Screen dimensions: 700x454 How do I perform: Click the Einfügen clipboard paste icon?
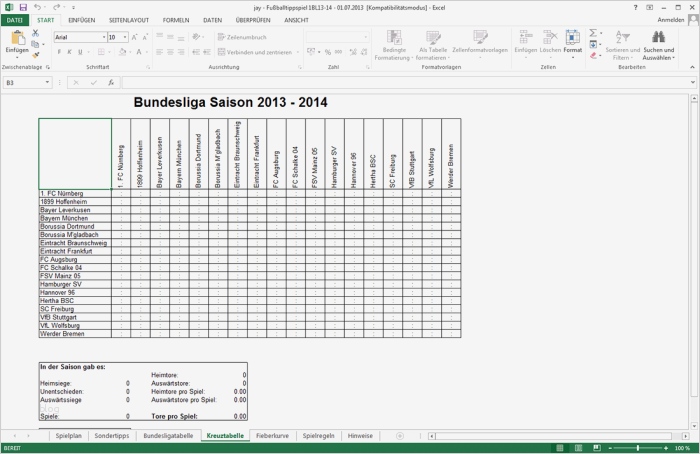tap(17, 38)
